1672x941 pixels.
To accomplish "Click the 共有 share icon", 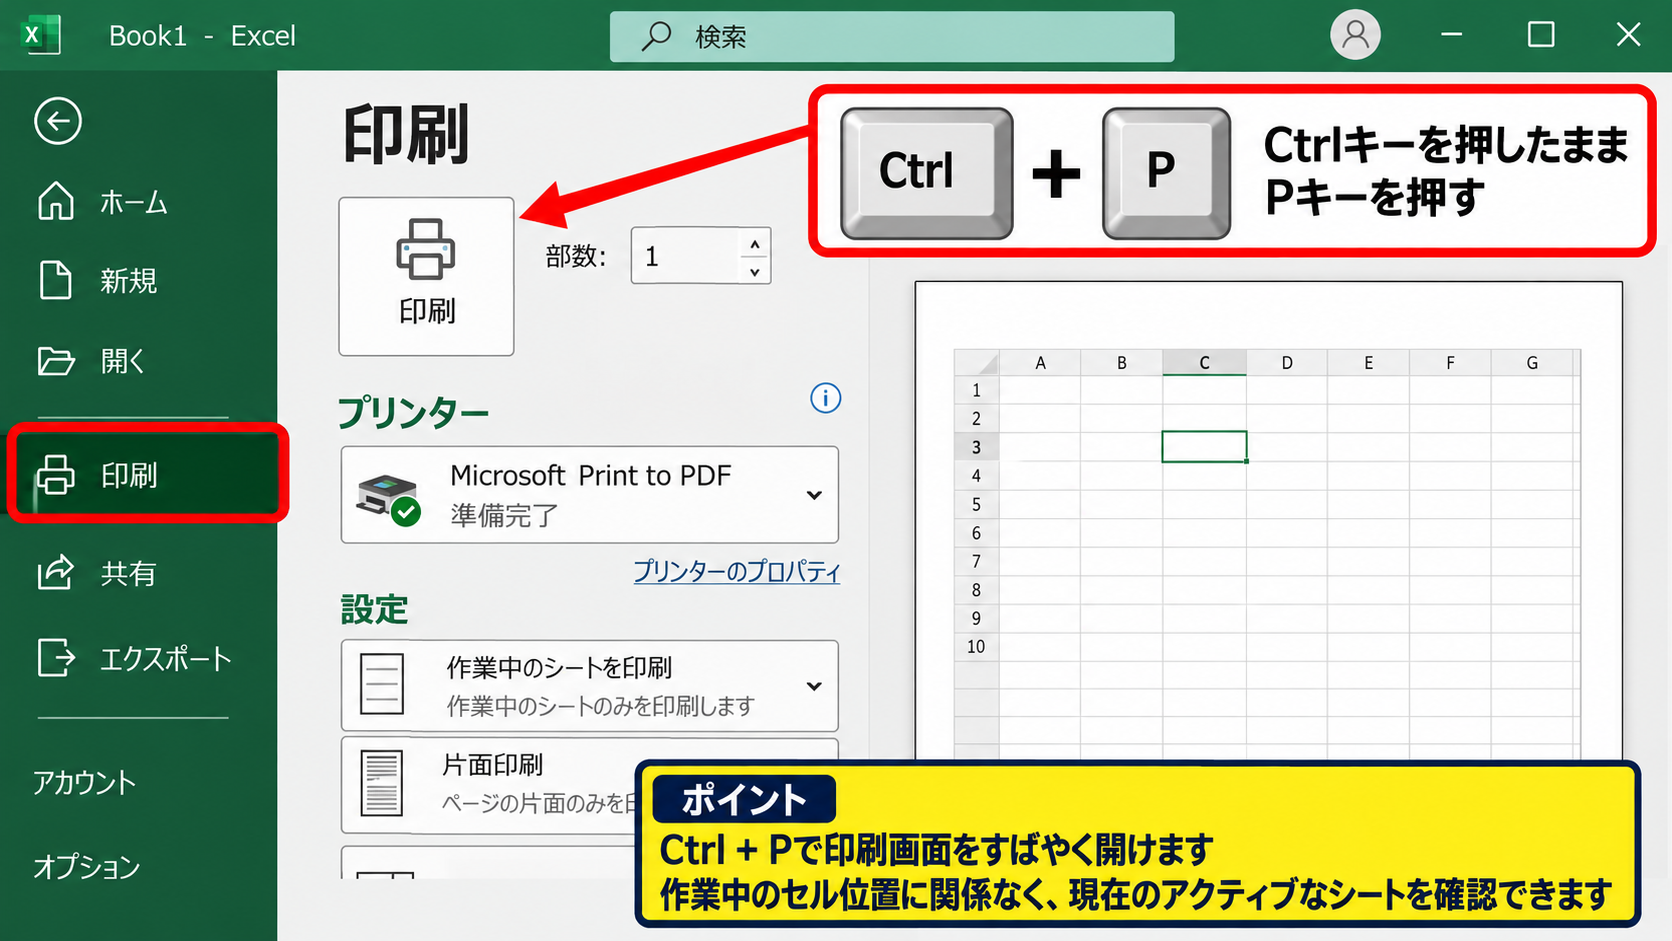I will coord(56,572).
